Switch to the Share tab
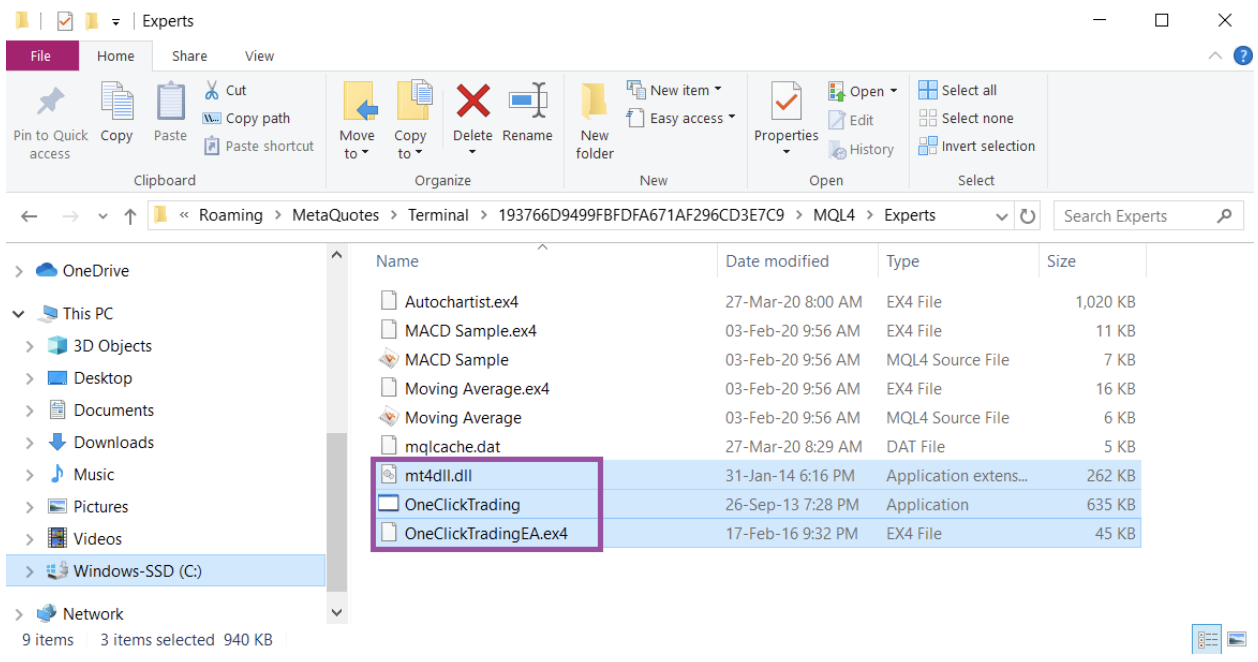This screenshot has height=662, width=1258. [x=189, y=56]
